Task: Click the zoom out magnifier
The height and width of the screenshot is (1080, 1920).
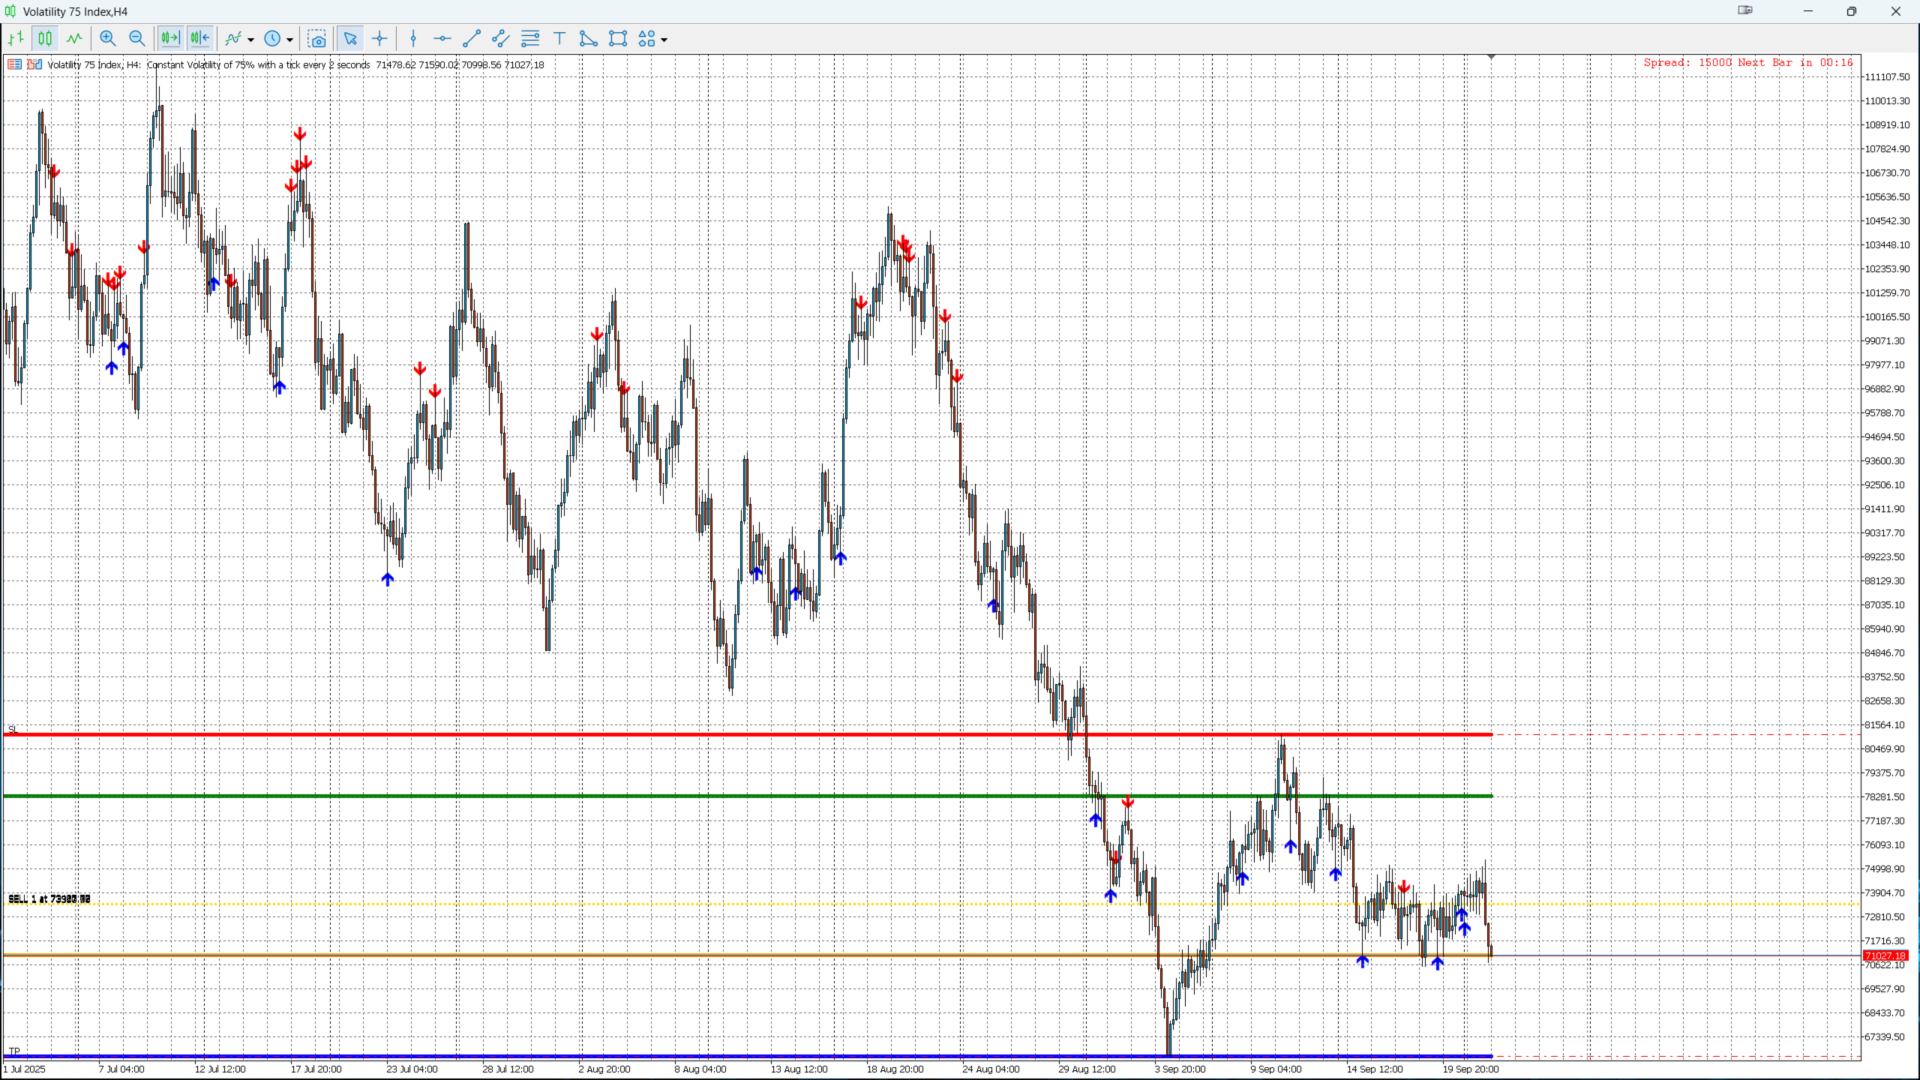Action: click(x=137, y=39)
